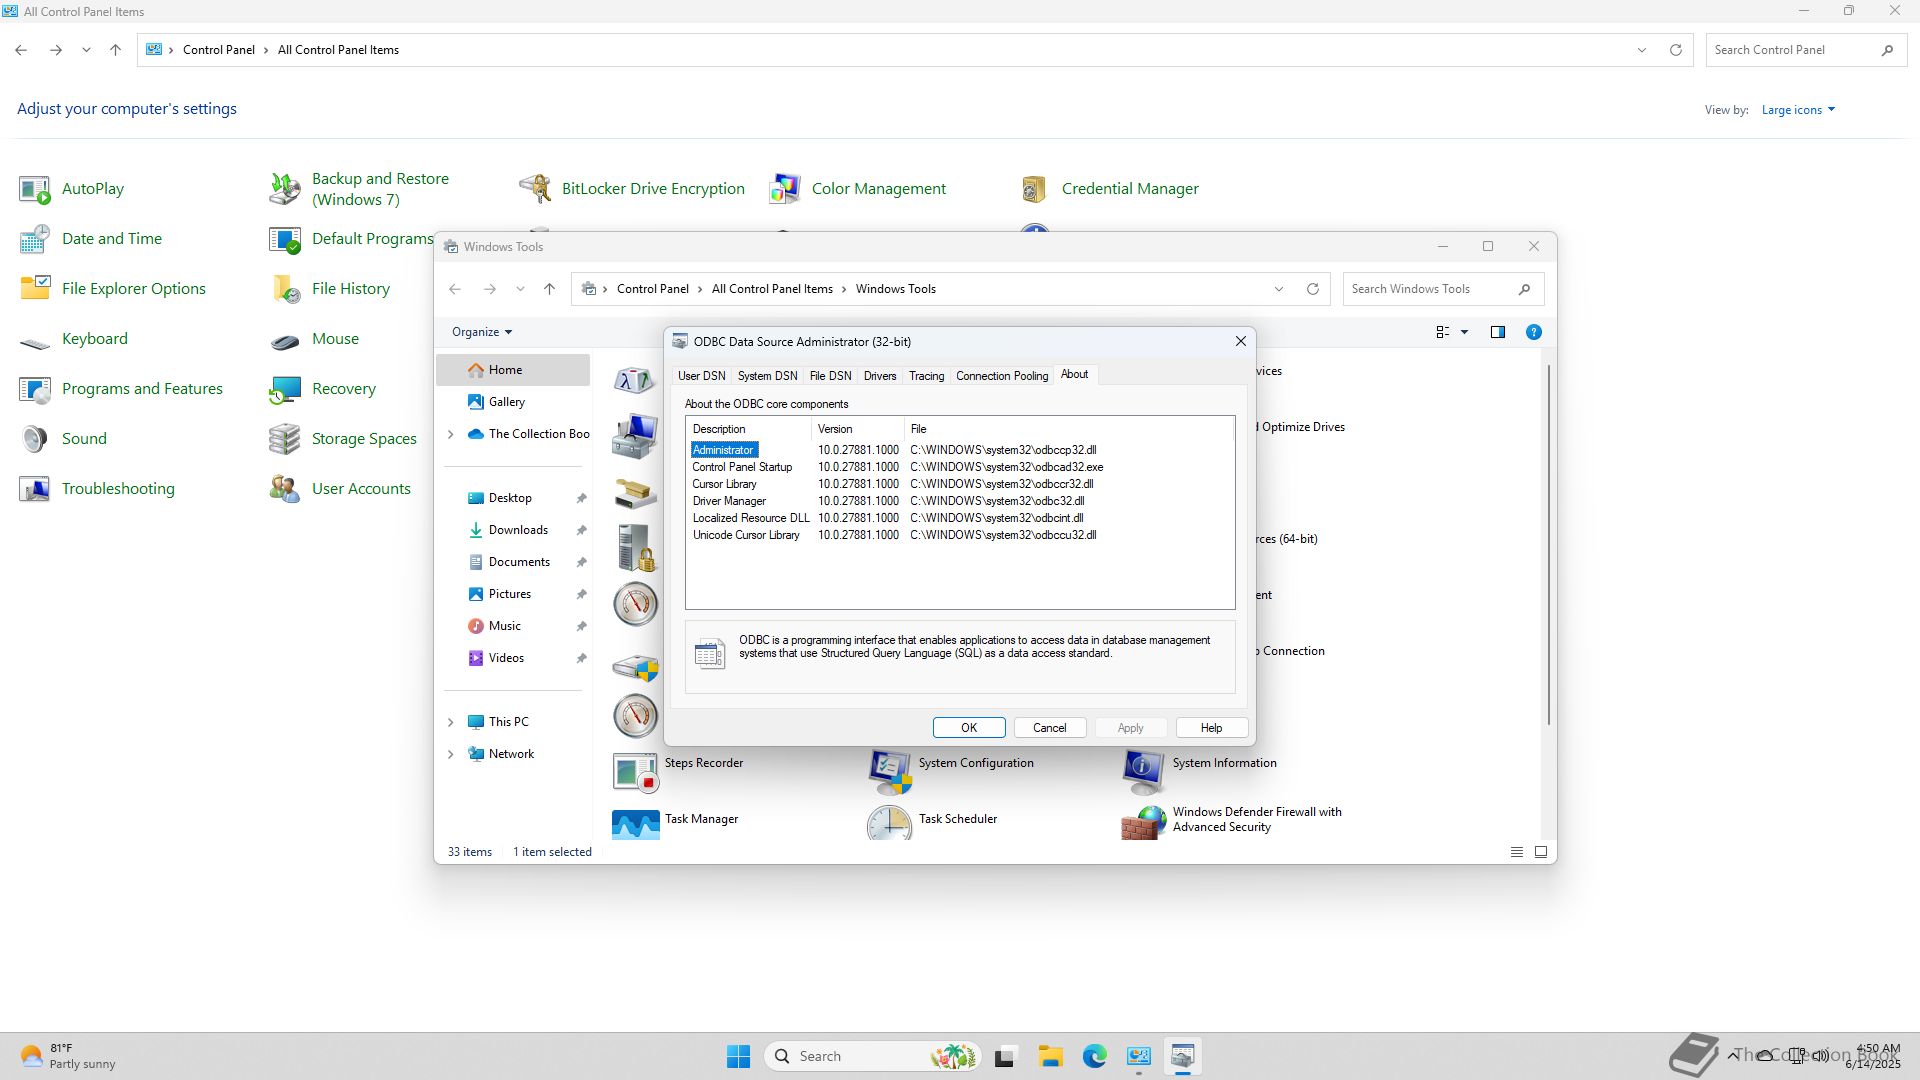The height and width of the screenshot is (1080, 1920).
Task: Toggle the preview pane button
Action: pyautogui.click(x=1497, y=332)
